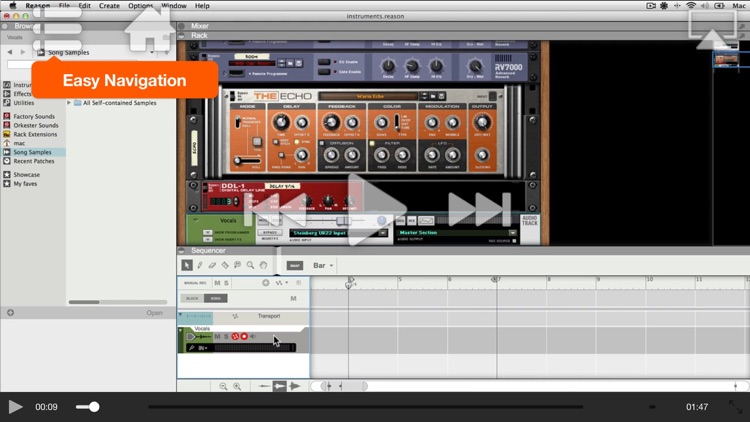Toggle record enable on Vocals track

(244, 336)
